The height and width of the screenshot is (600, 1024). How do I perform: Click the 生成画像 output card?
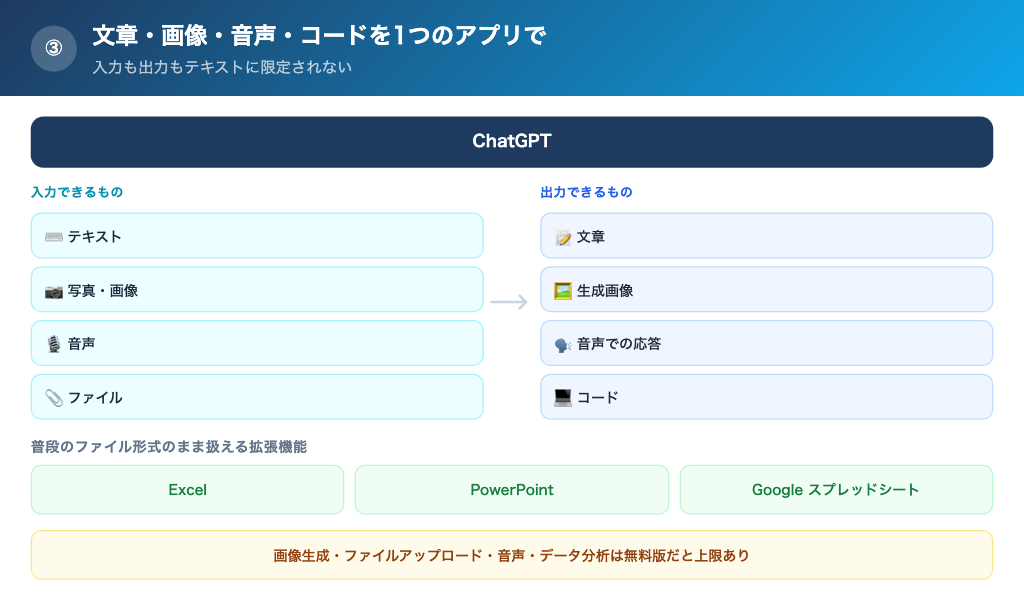point(767,289)
